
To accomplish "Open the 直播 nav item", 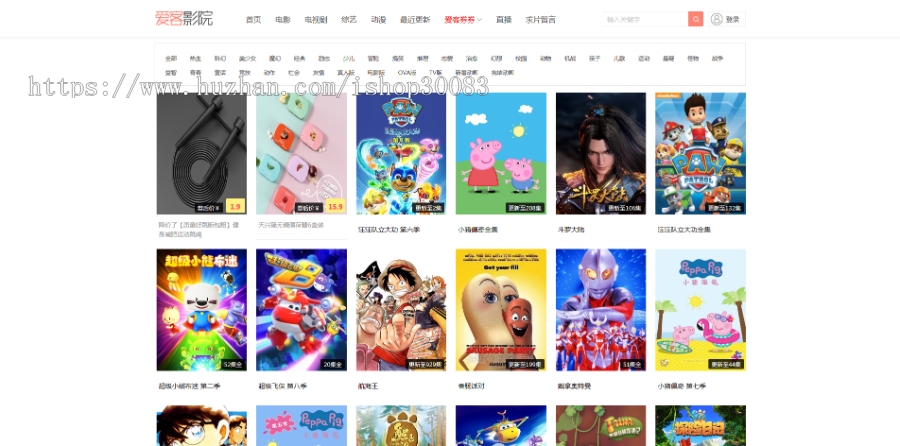I will pyautogui.click(x=503, y=20).
